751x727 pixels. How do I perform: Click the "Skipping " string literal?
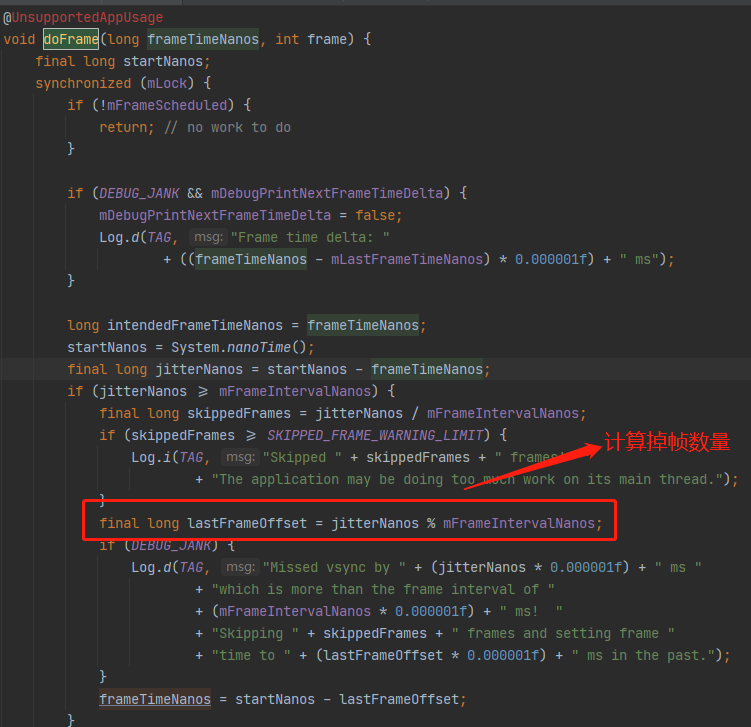click(x=255, y=634)
